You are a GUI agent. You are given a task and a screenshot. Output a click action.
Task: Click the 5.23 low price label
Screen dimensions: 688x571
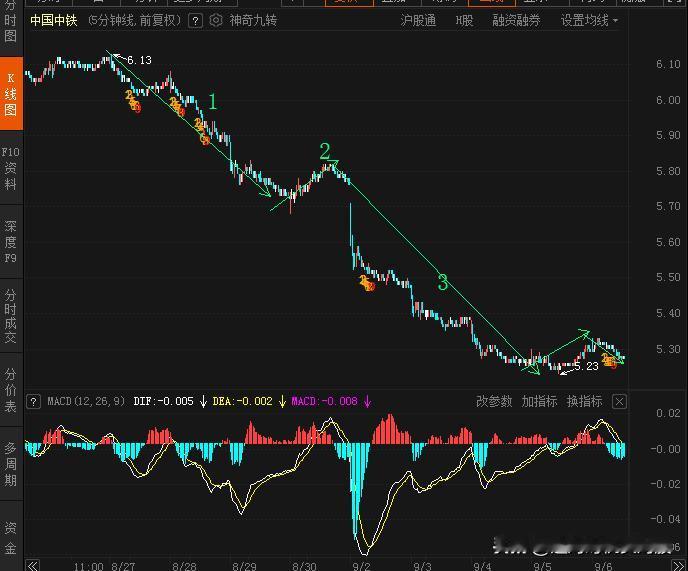coord(586,366)
